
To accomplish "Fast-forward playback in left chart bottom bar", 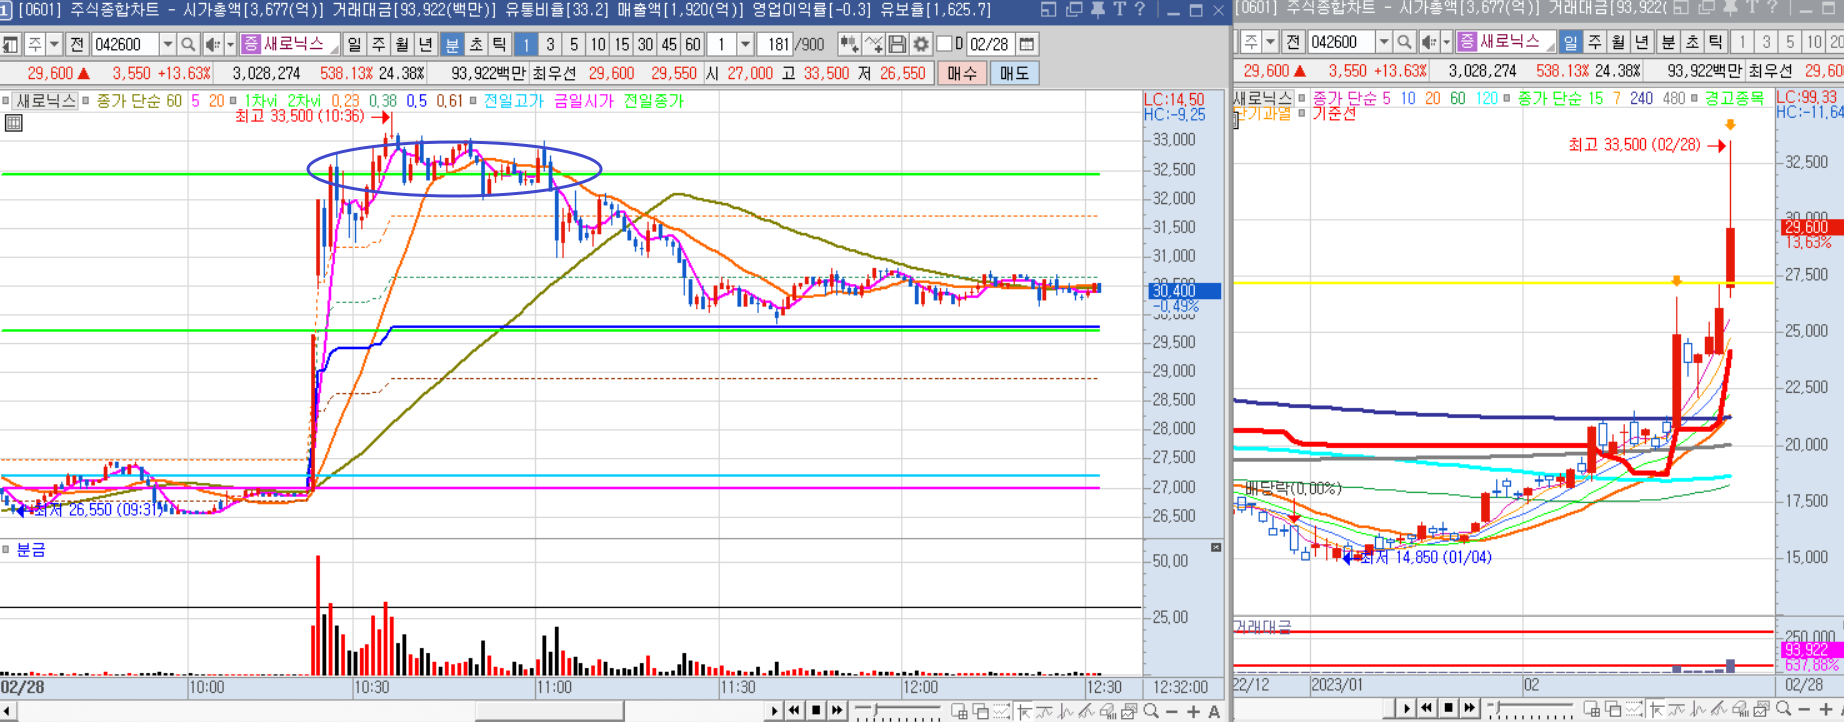I will point(837,711).
